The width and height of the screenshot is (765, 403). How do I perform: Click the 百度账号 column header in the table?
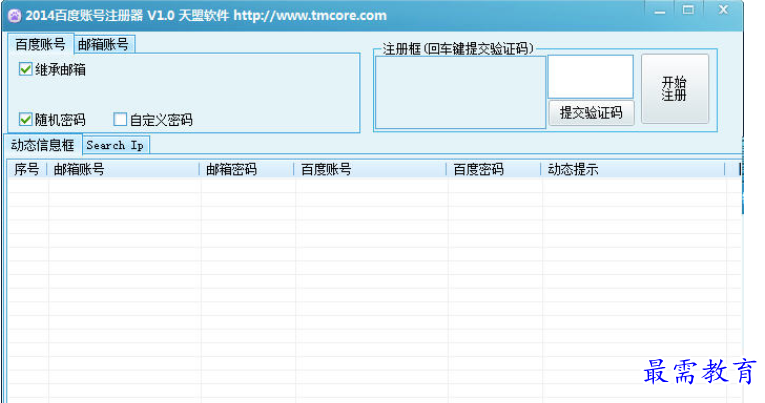(370, 169)
